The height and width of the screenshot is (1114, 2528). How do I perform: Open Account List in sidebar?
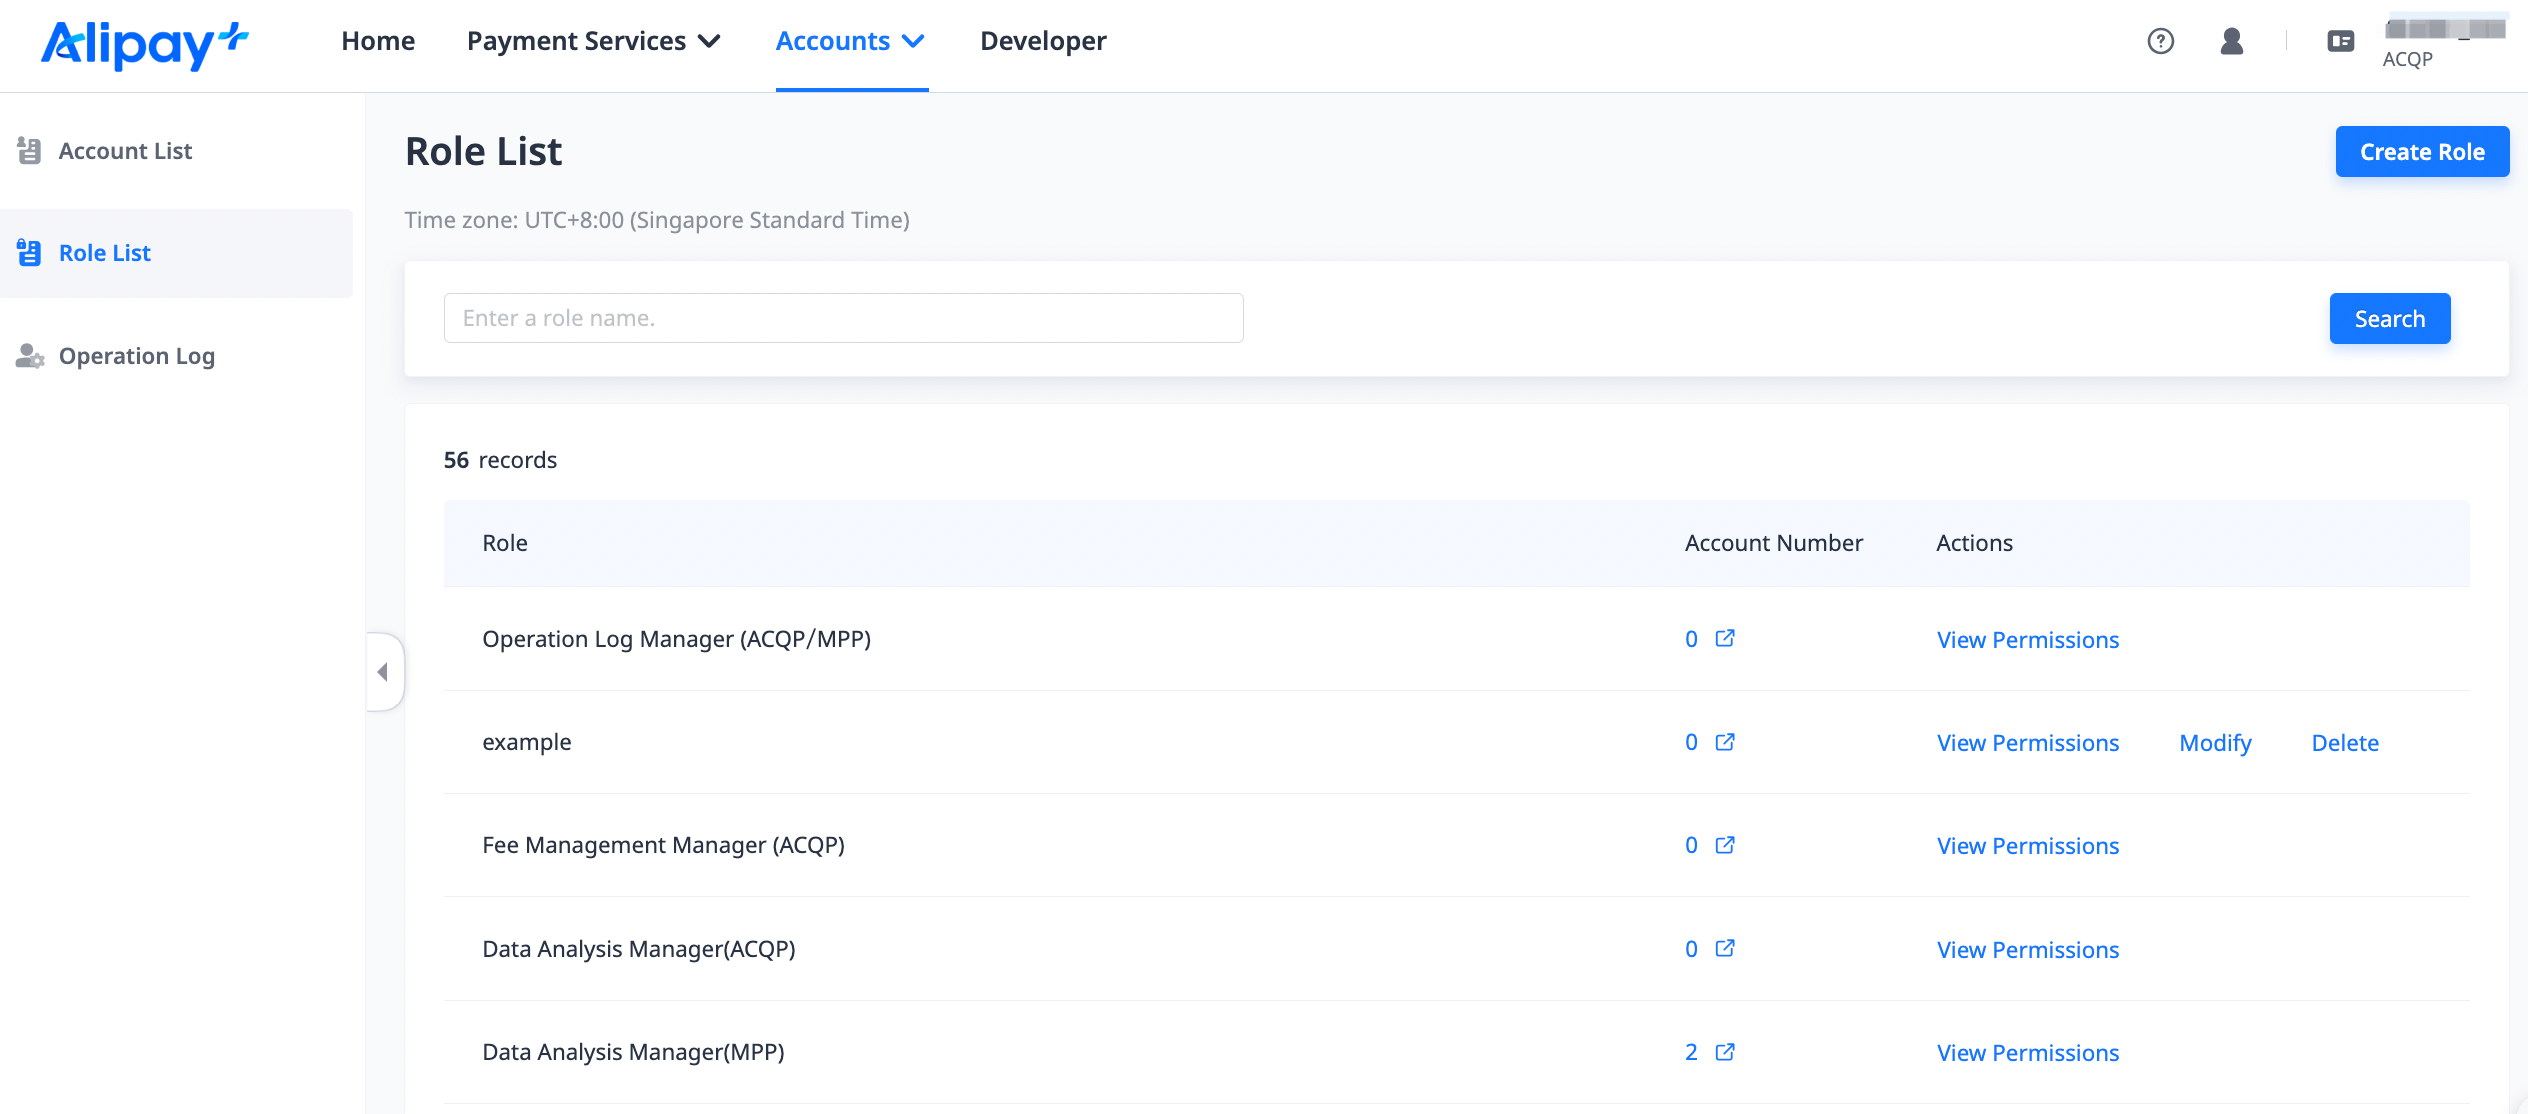tap(125, 151)
